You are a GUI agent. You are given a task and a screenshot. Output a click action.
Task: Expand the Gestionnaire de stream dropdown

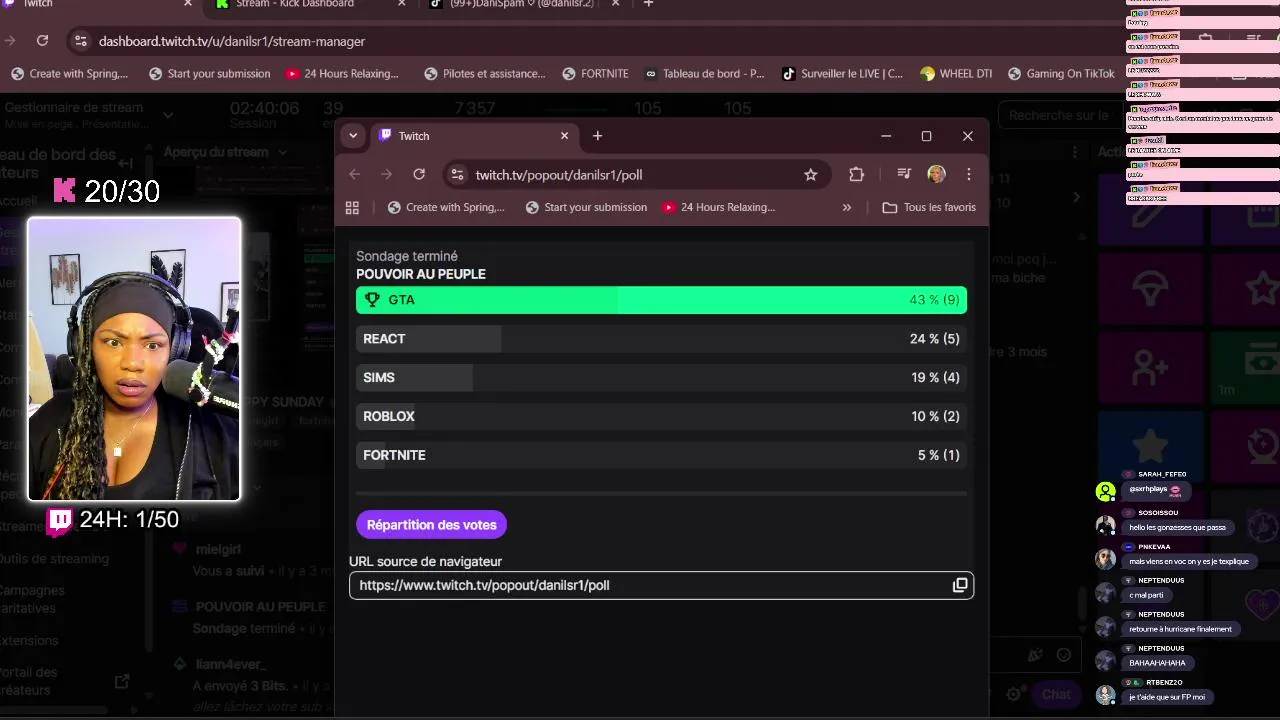point(167,115)
